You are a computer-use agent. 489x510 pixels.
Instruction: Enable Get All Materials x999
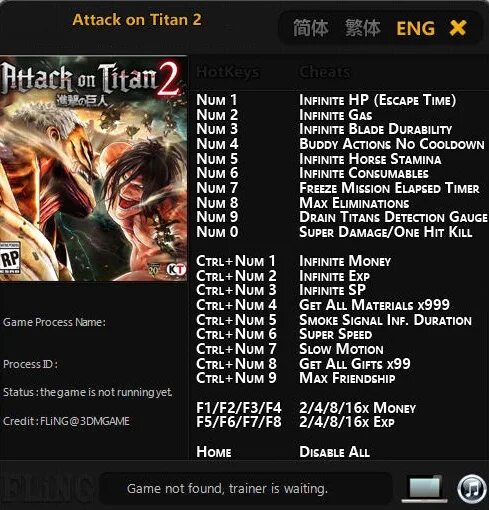coord(374,305)
